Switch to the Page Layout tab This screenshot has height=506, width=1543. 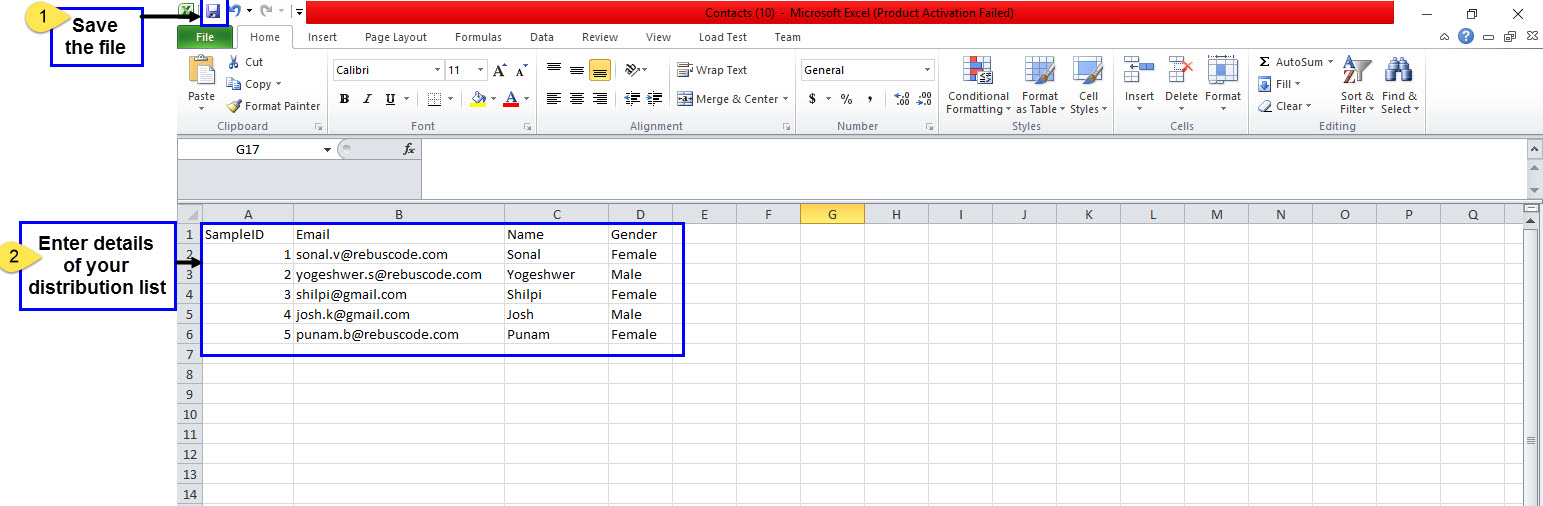click(396, 37)
